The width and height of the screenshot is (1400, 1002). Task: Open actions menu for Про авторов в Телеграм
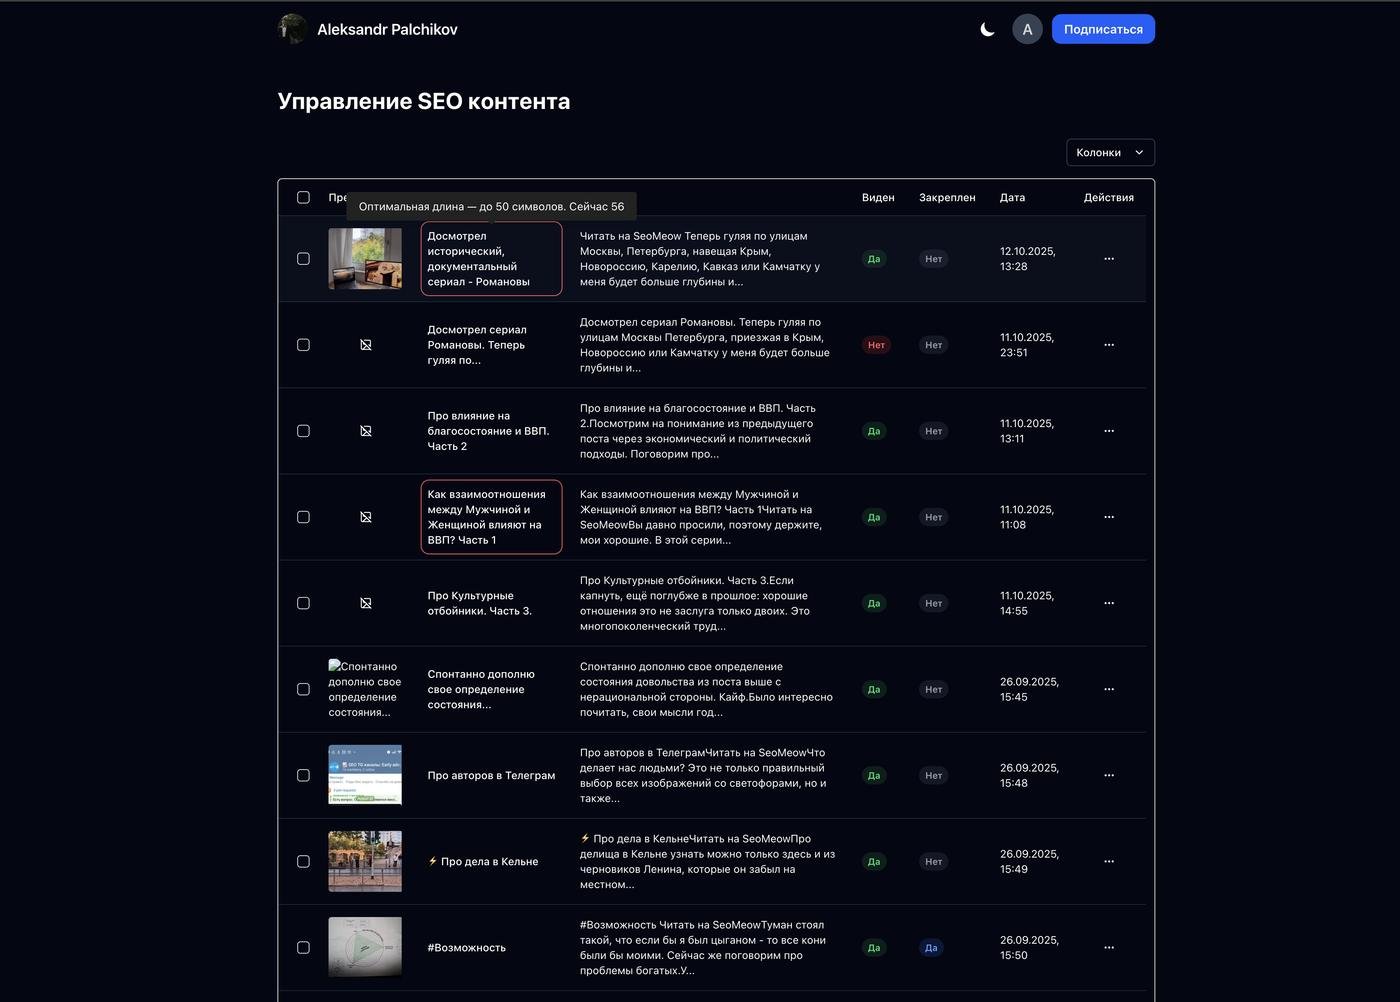click(1108, 776)
